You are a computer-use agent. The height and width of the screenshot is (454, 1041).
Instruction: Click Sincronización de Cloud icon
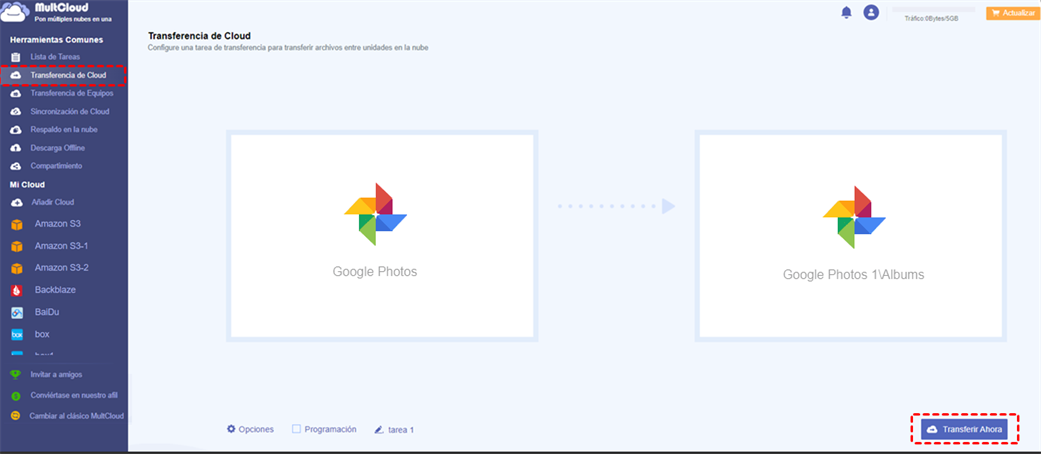[16, 112]
